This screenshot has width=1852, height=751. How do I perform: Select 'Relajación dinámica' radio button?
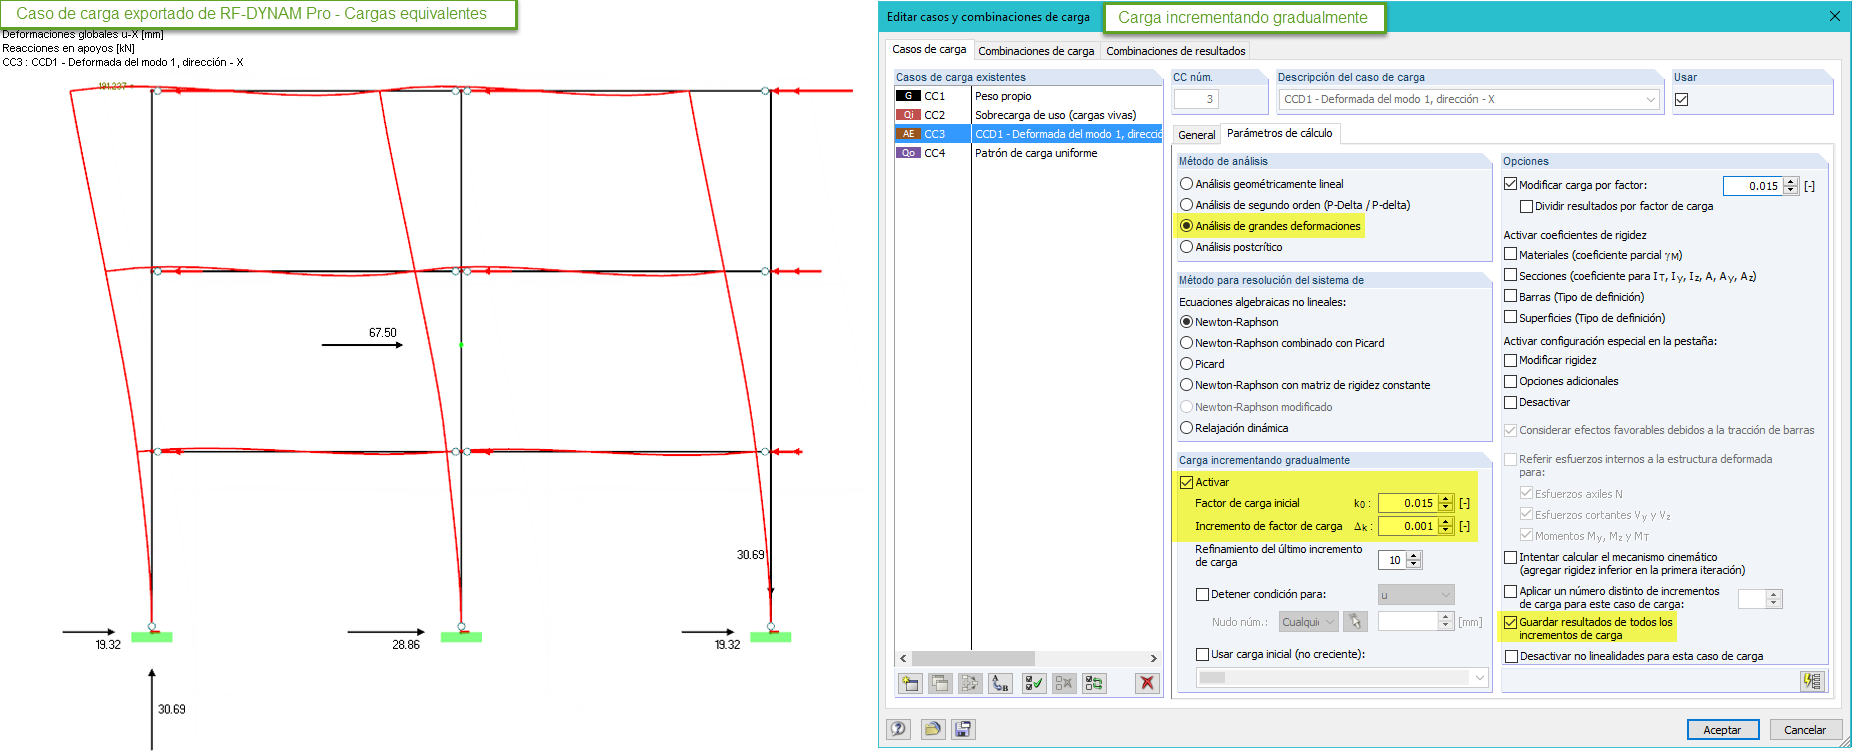click(1186, 428)
